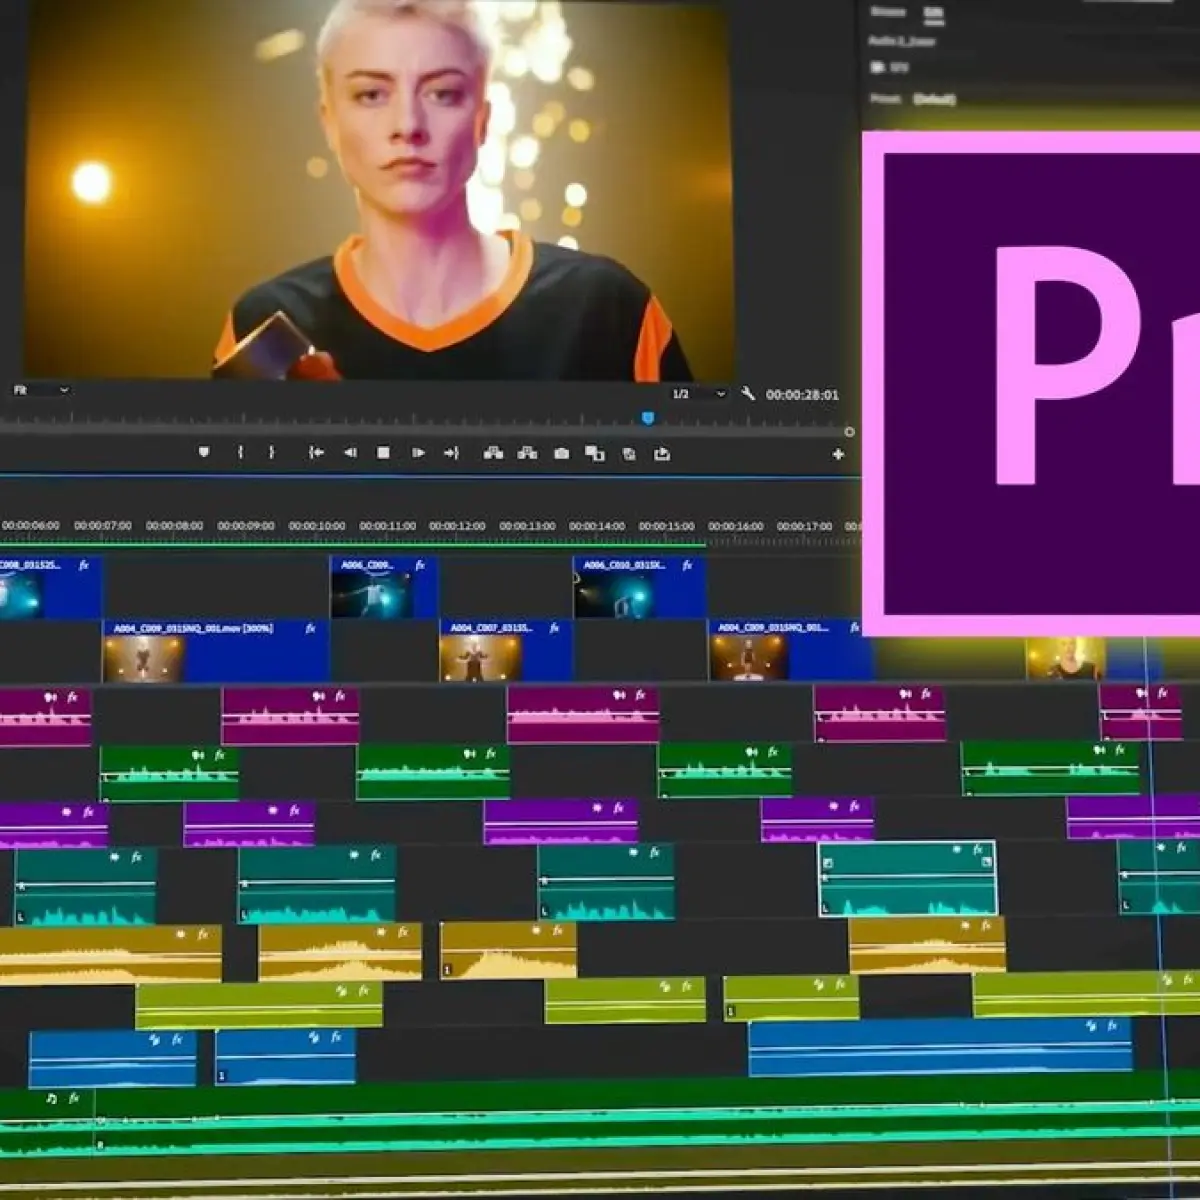Jump to the Out point

coord(451,453)
